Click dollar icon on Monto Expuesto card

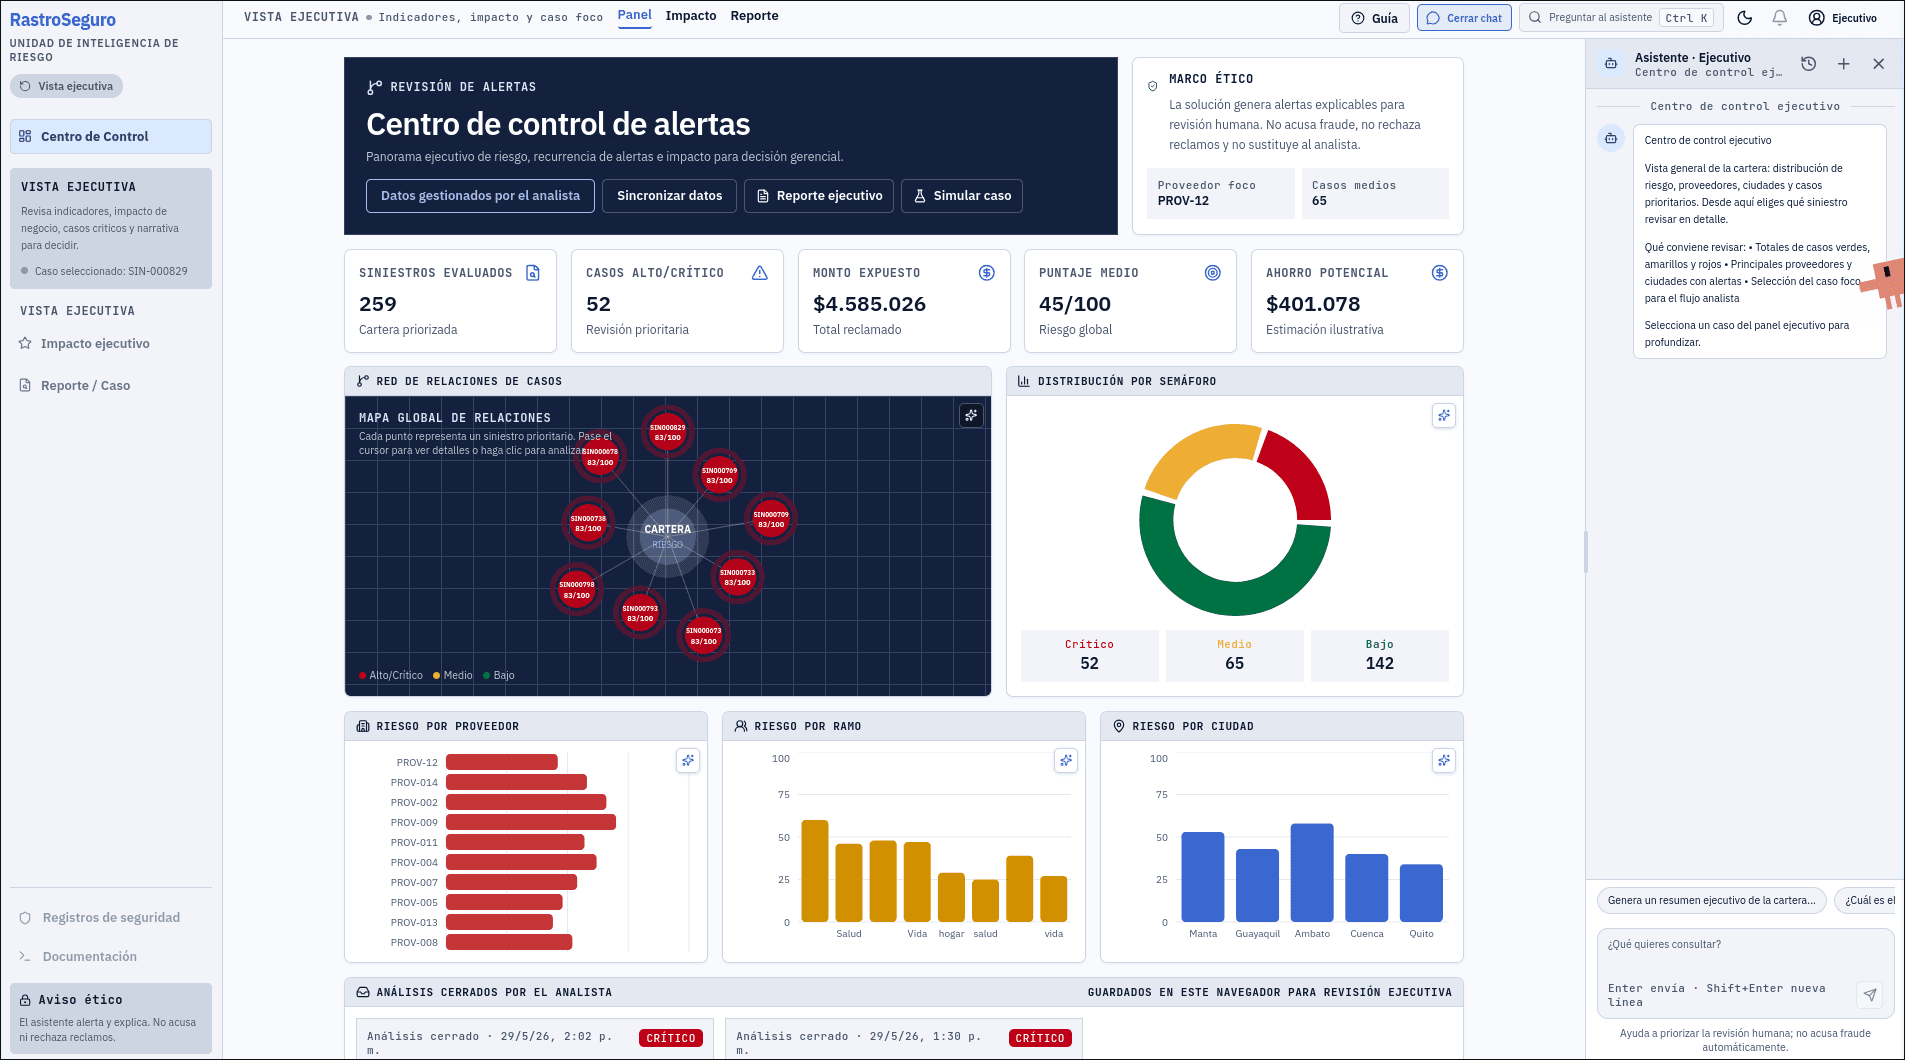coord(987,273)
